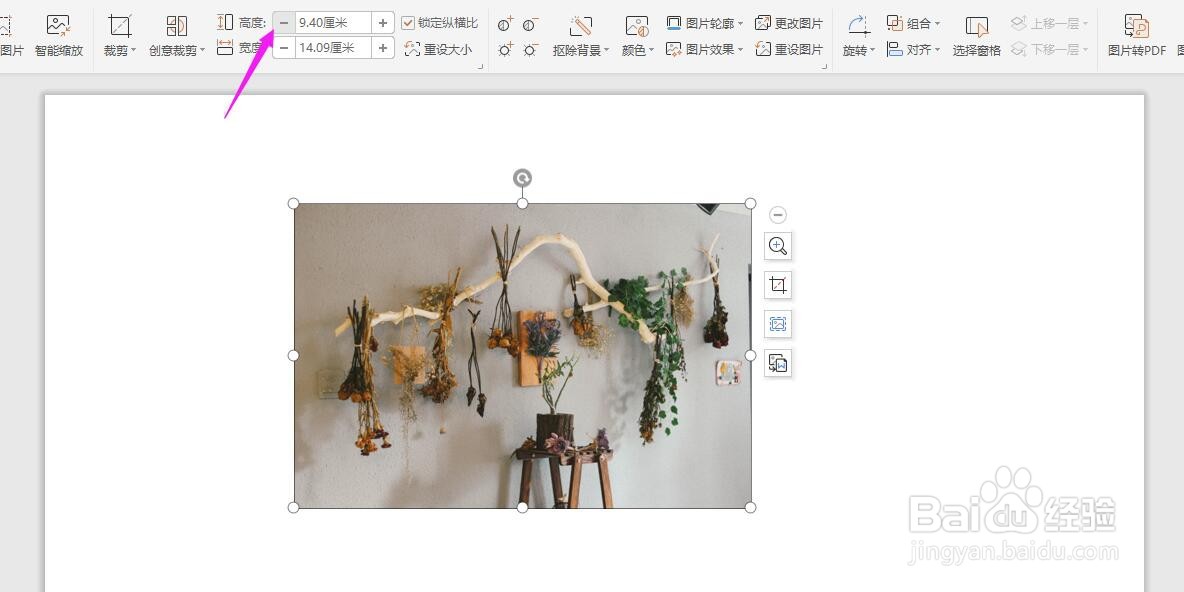Open the 颜色 color tool icon
This screenshot has width=1184, height=592.
coord(637,26)
